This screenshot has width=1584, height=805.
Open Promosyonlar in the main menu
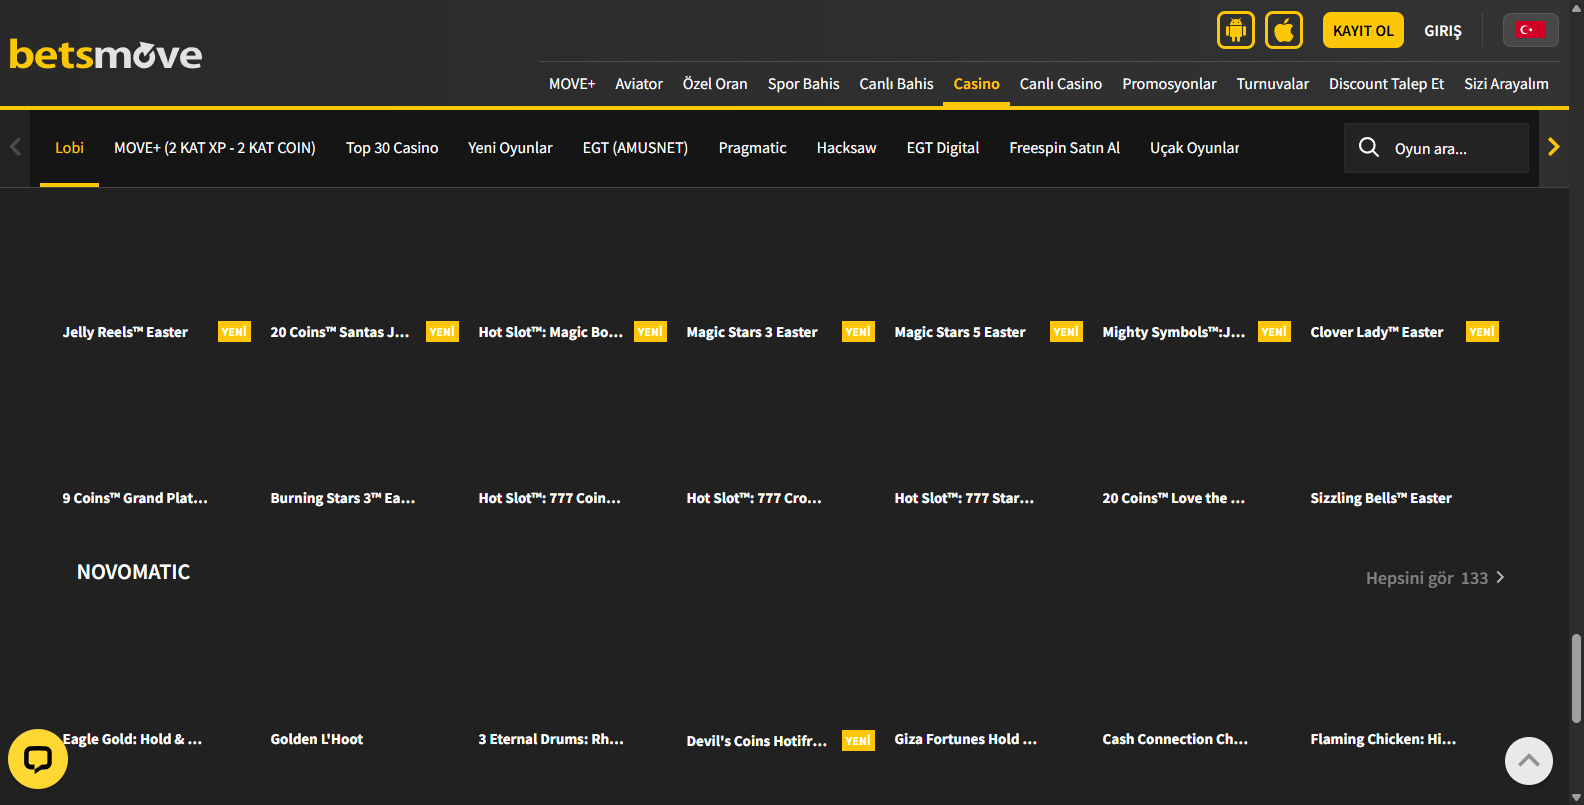1169,84
